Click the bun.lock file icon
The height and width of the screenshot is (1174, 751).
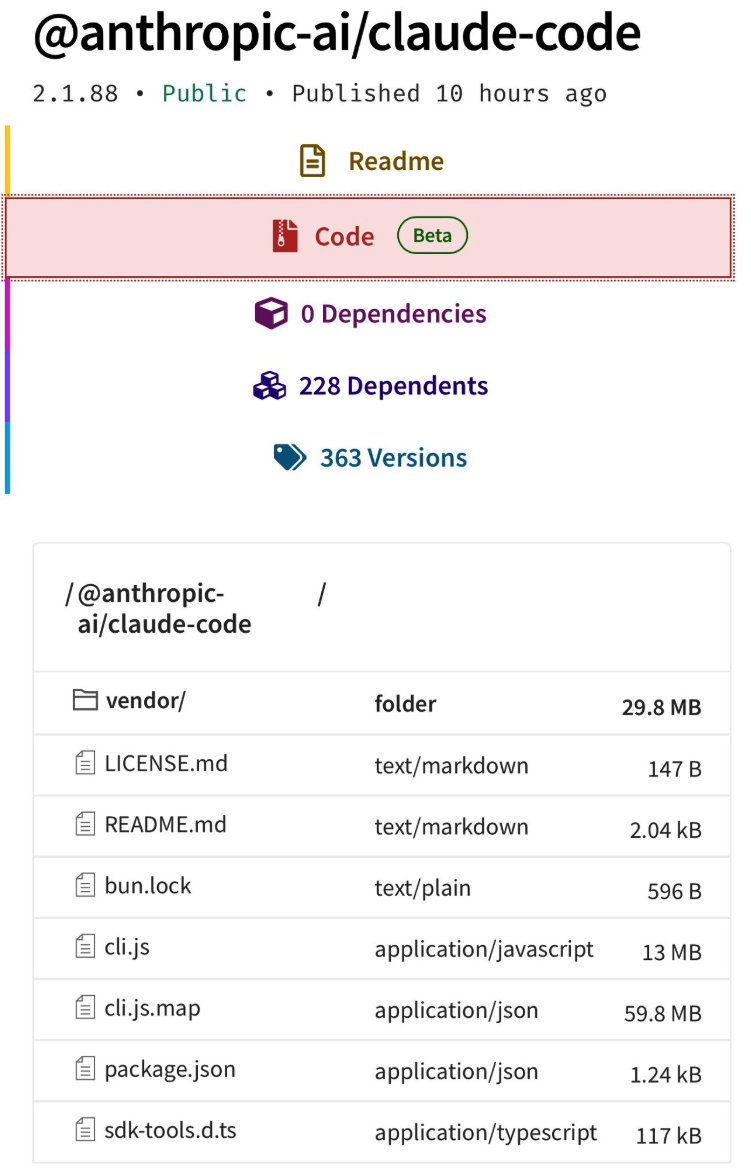coord(85,886)
